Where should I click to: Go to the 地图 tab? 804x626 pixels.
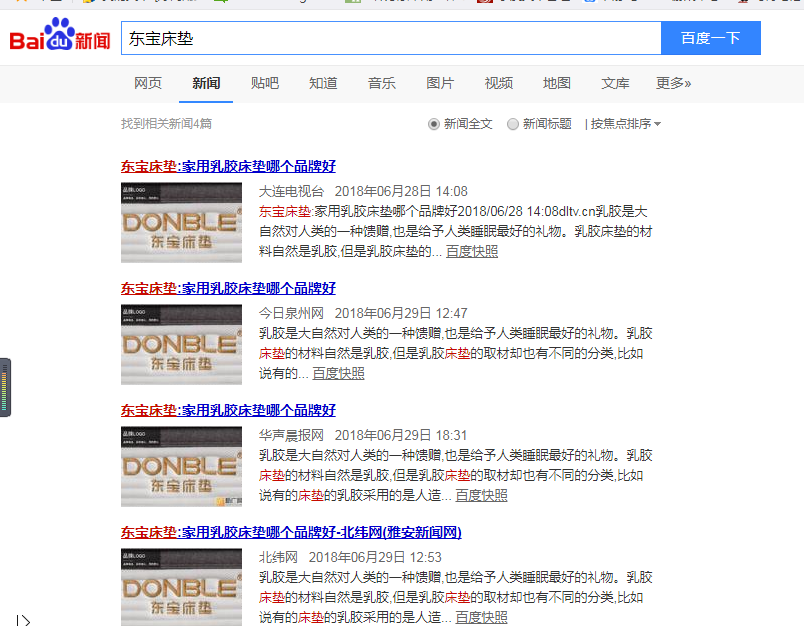(x=557, y=83)
